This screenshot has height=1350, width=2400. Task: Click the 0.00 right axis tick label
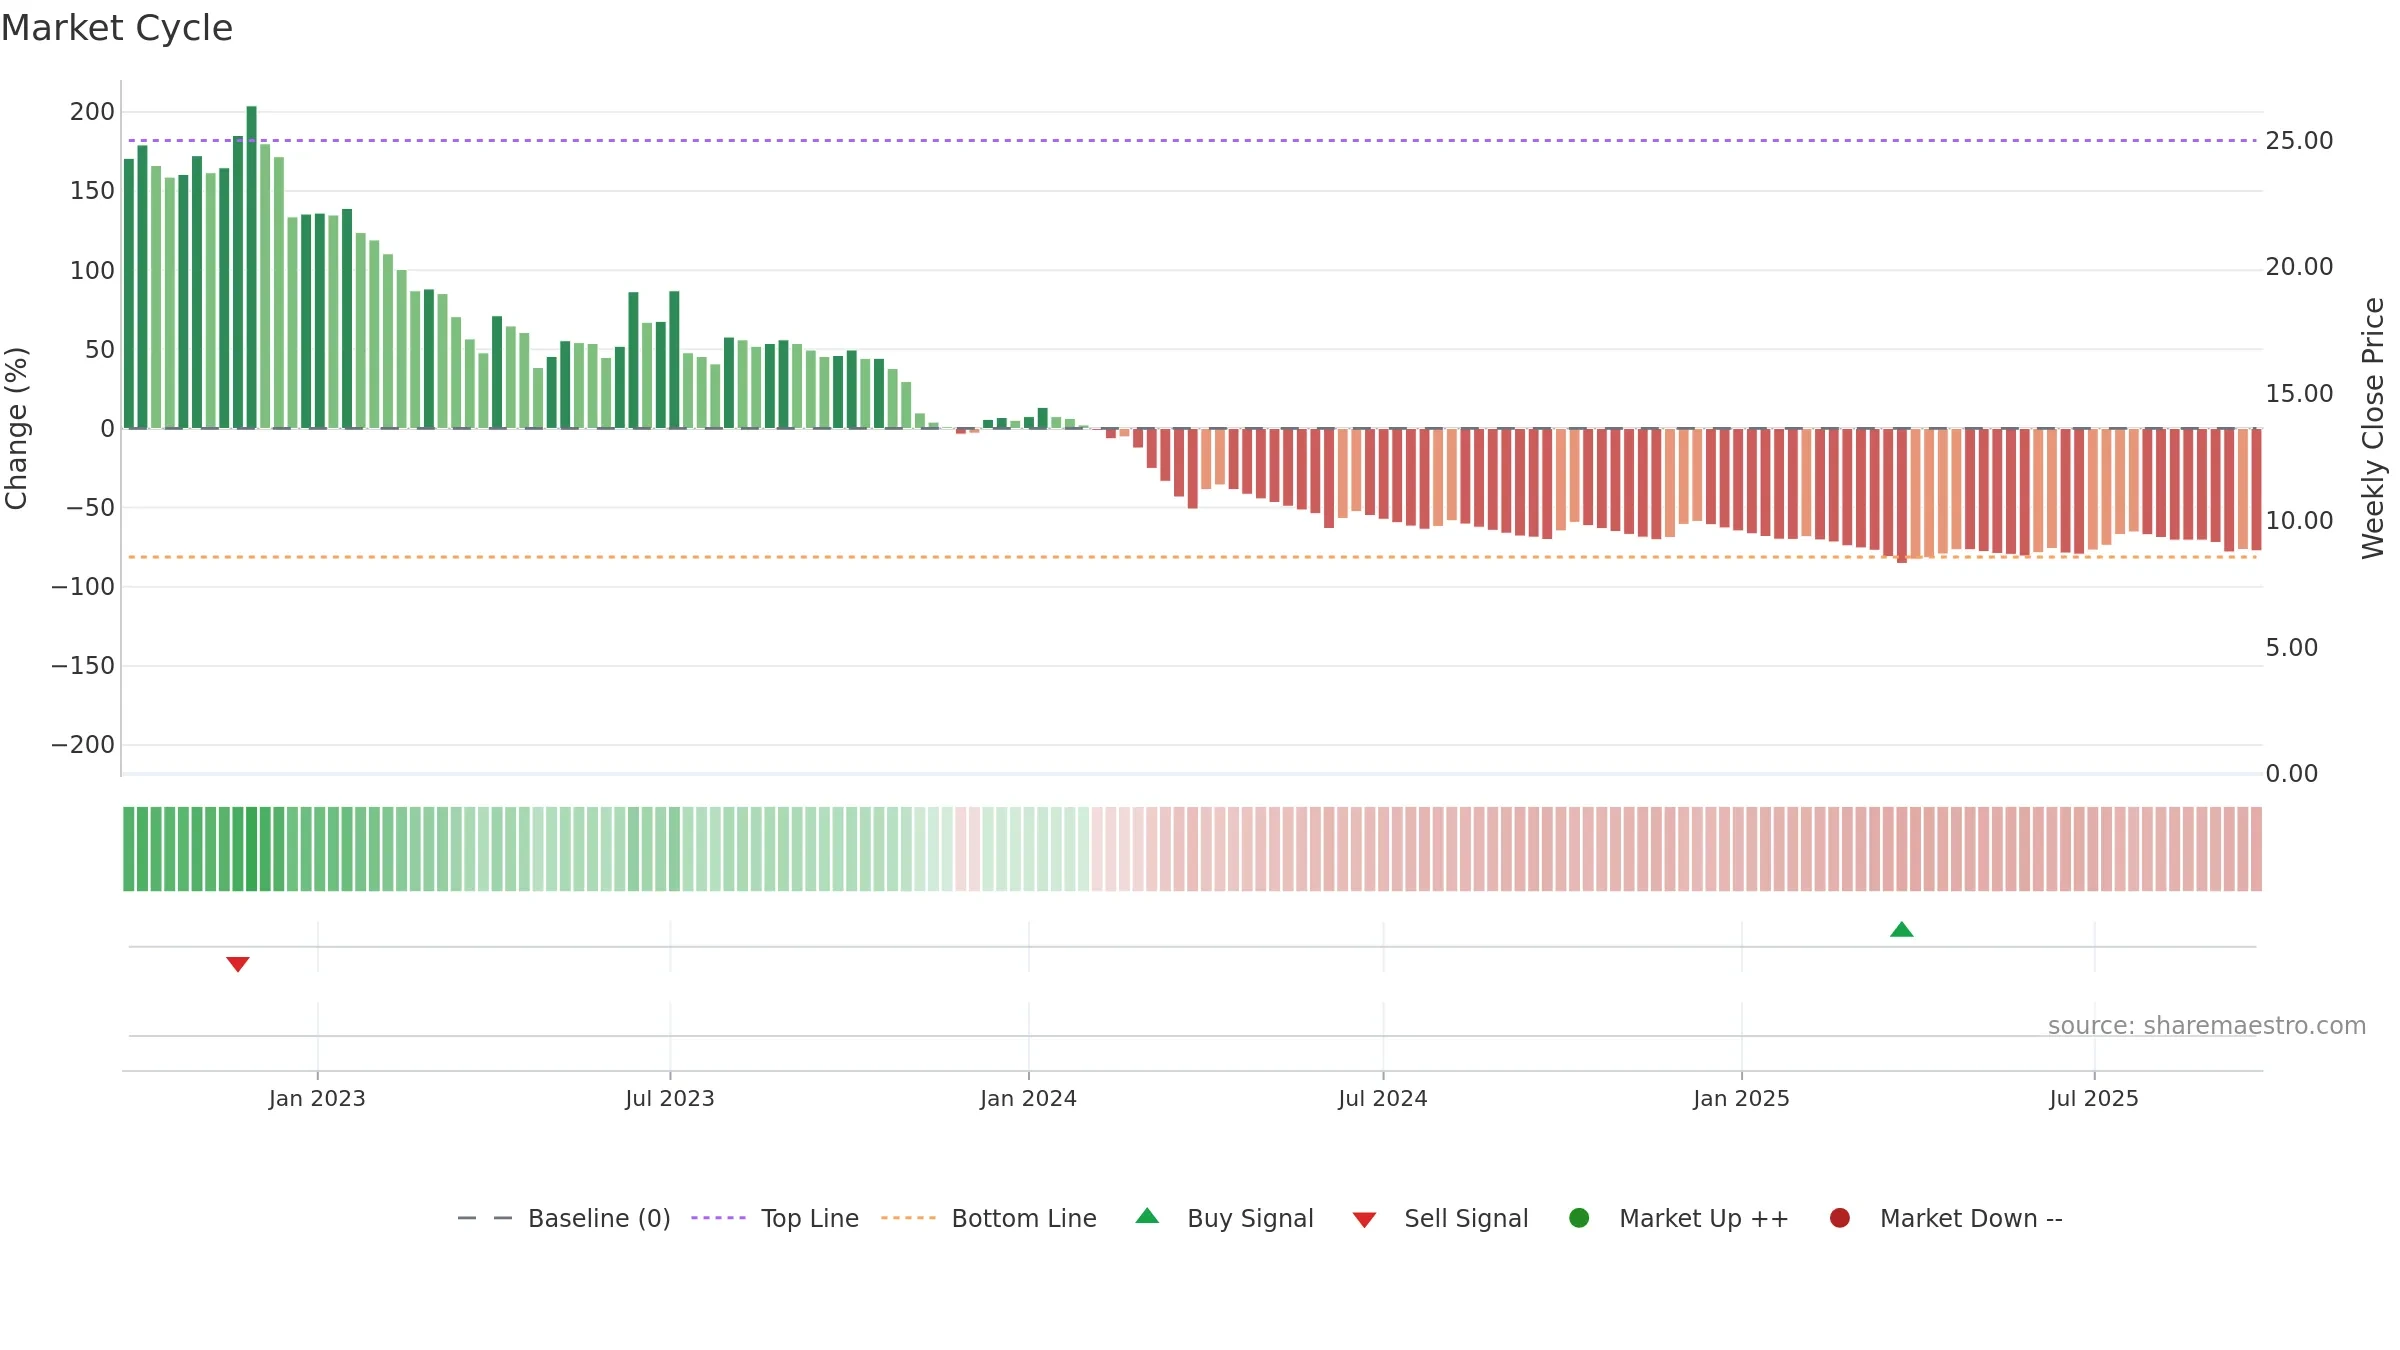[2291, 774]
